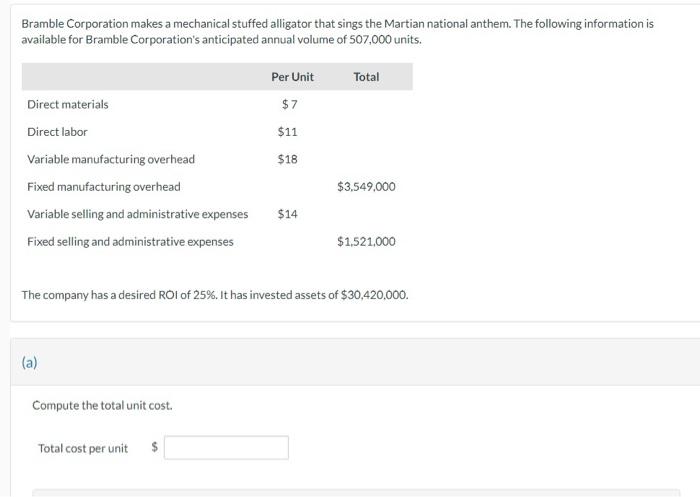Click the $18 variable overhead value
700x497 pixels.
(288, 159)
